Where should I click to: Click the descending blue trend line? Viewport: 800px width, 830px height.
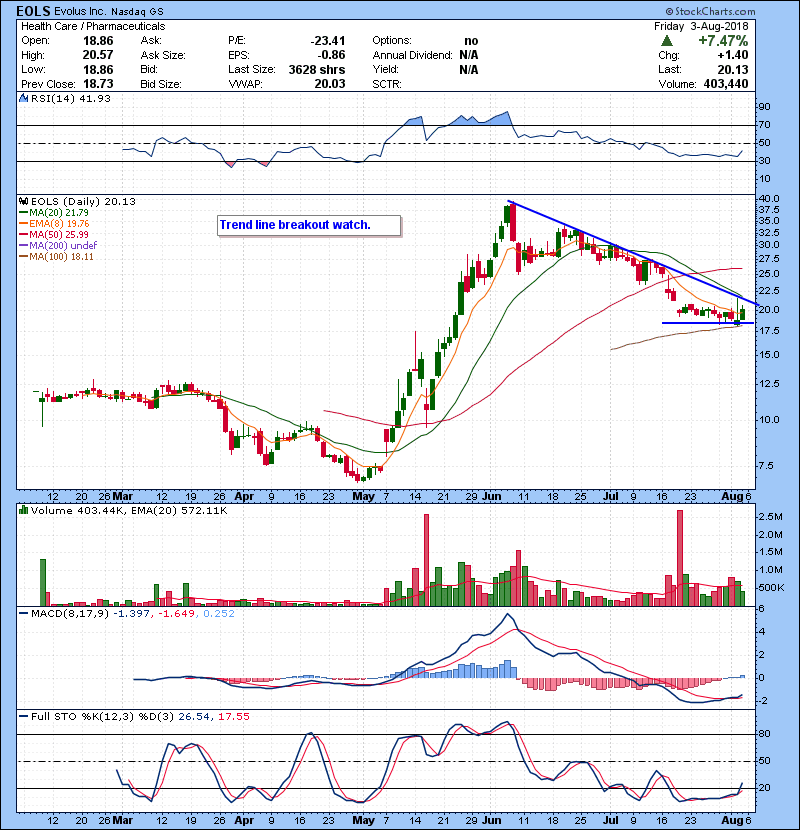(x=632, y=252)
